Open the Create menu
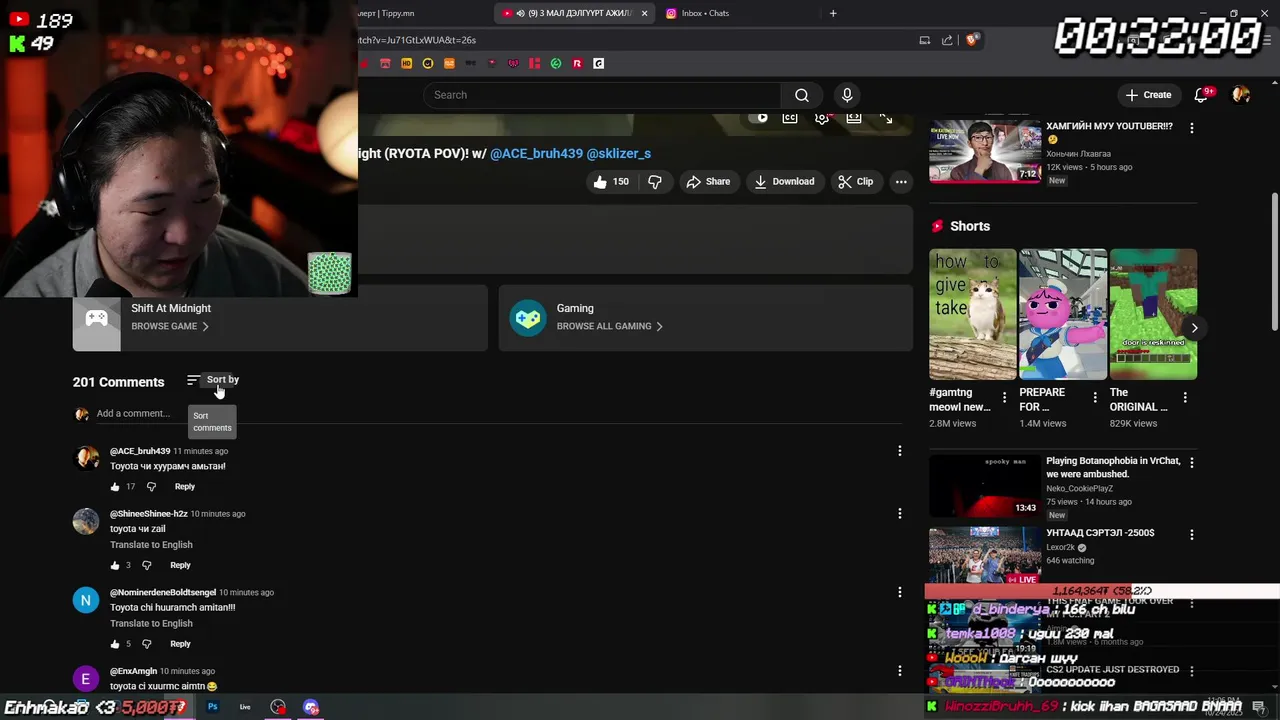 click(x=1148, y=95)
